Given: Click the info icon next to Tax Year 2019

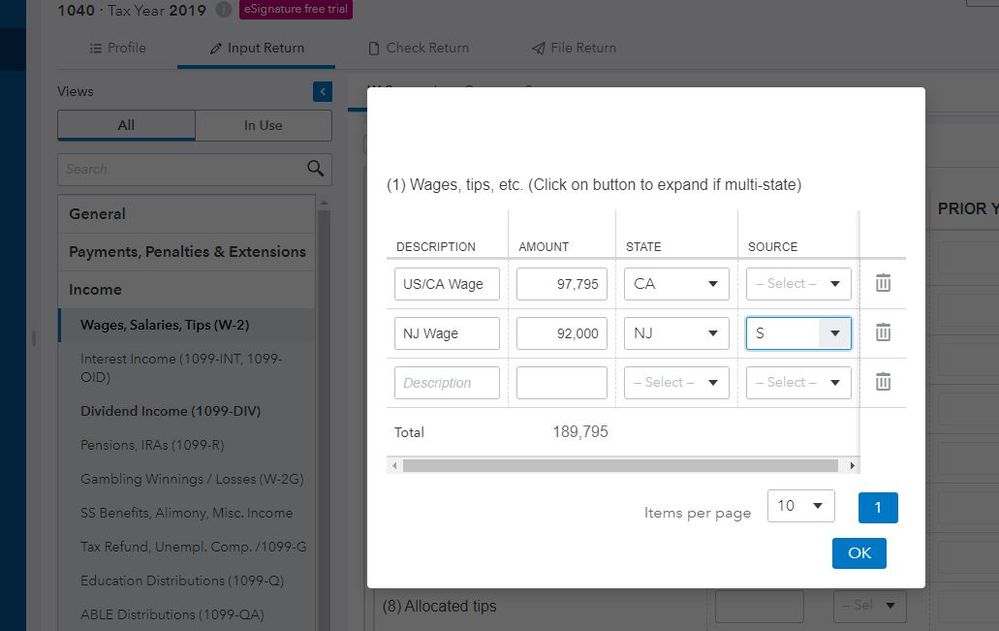Looking at the screenshot, I should click(x=224, y=10).
